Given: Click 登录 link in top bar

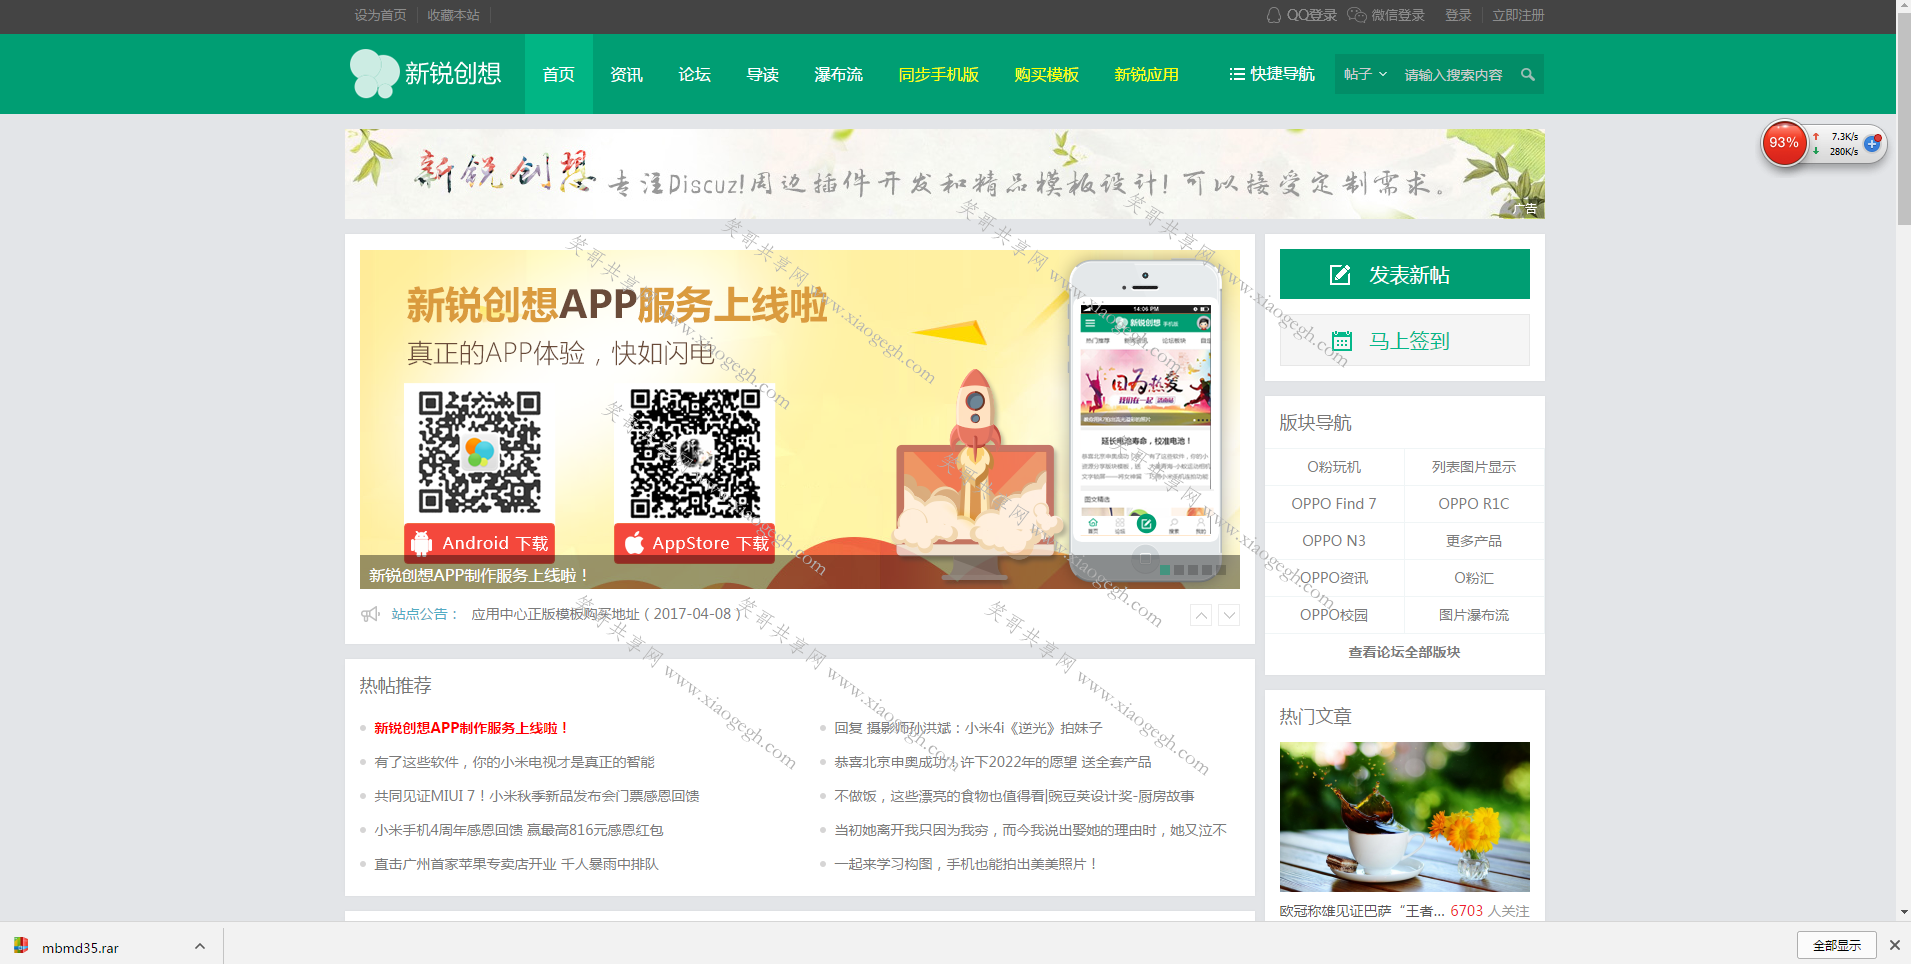Looking at the screenshot, I should tap(1458, 15).
